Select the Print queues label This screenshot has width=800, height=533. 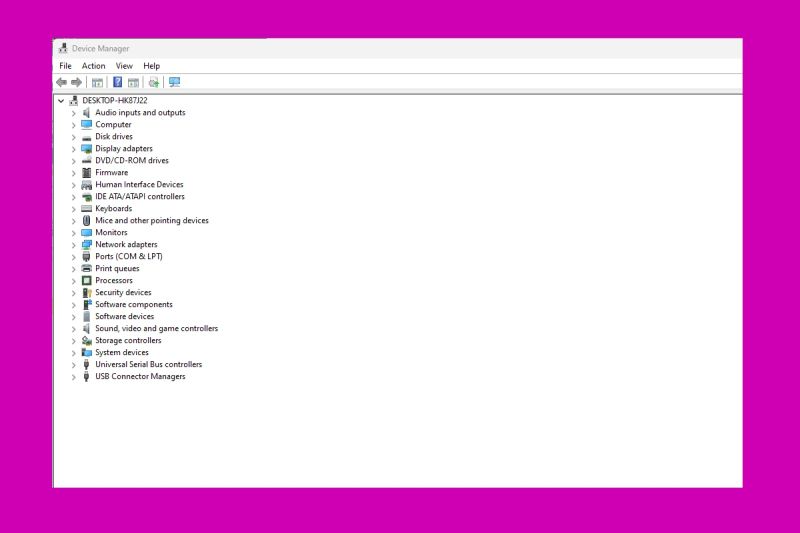pyautogui.click(x=117, y=268)
